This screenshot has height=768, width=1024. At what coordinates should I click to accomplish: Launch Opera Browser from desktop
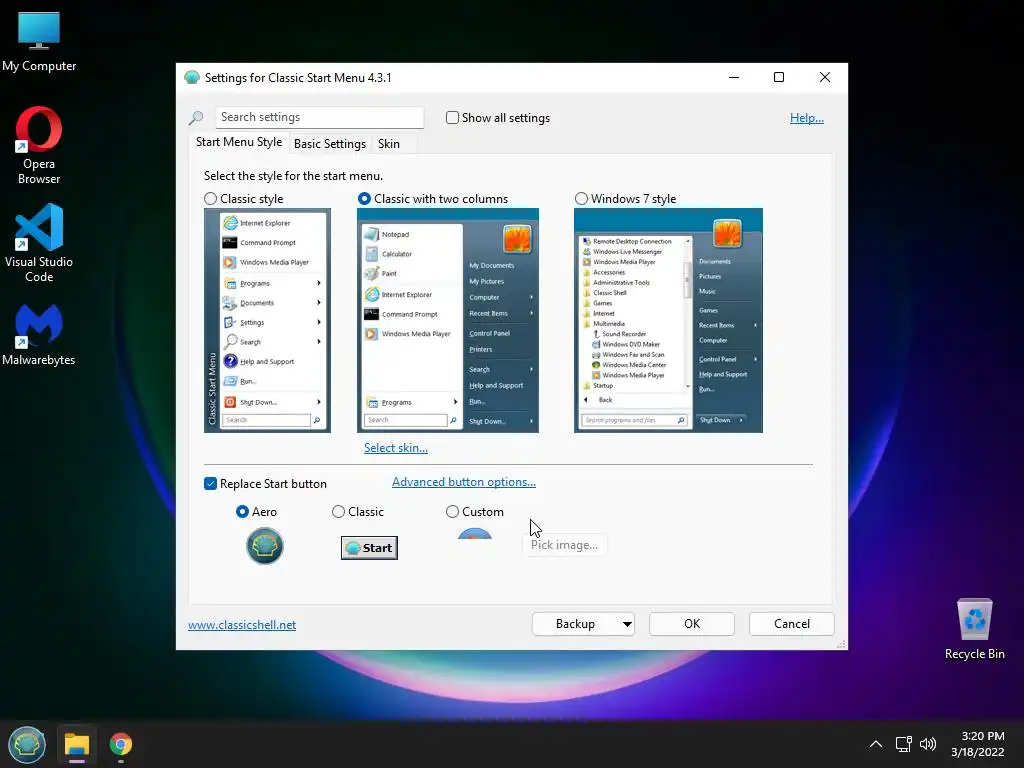pyautogui.click(x=39, y=145)
